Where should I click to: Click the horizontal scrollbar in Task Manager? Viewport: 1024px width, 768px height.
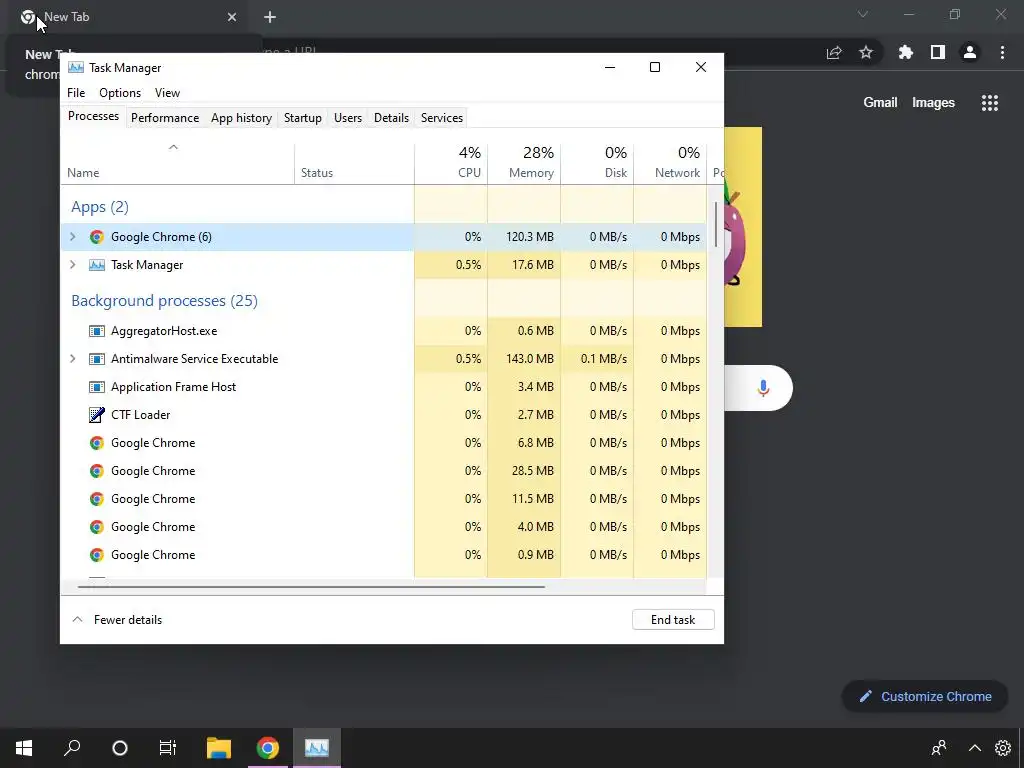tap(311, 586)
